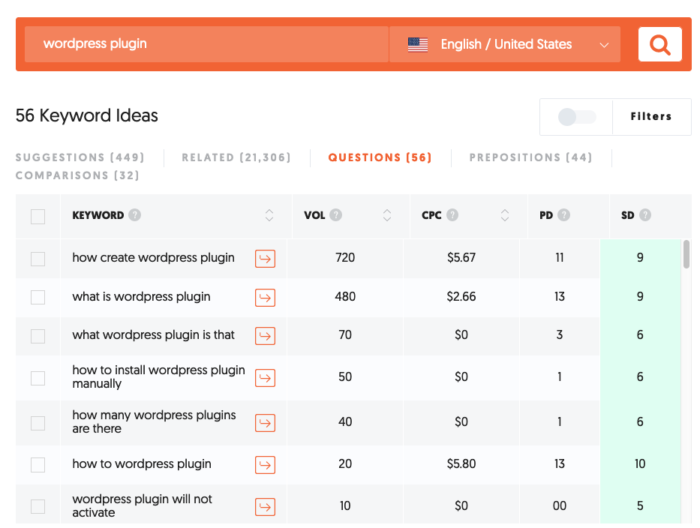The width and height of the screenshot is (700, 528).
Task: Check the box for 'how to install wordpress plugin manually'
Action: 38,378
